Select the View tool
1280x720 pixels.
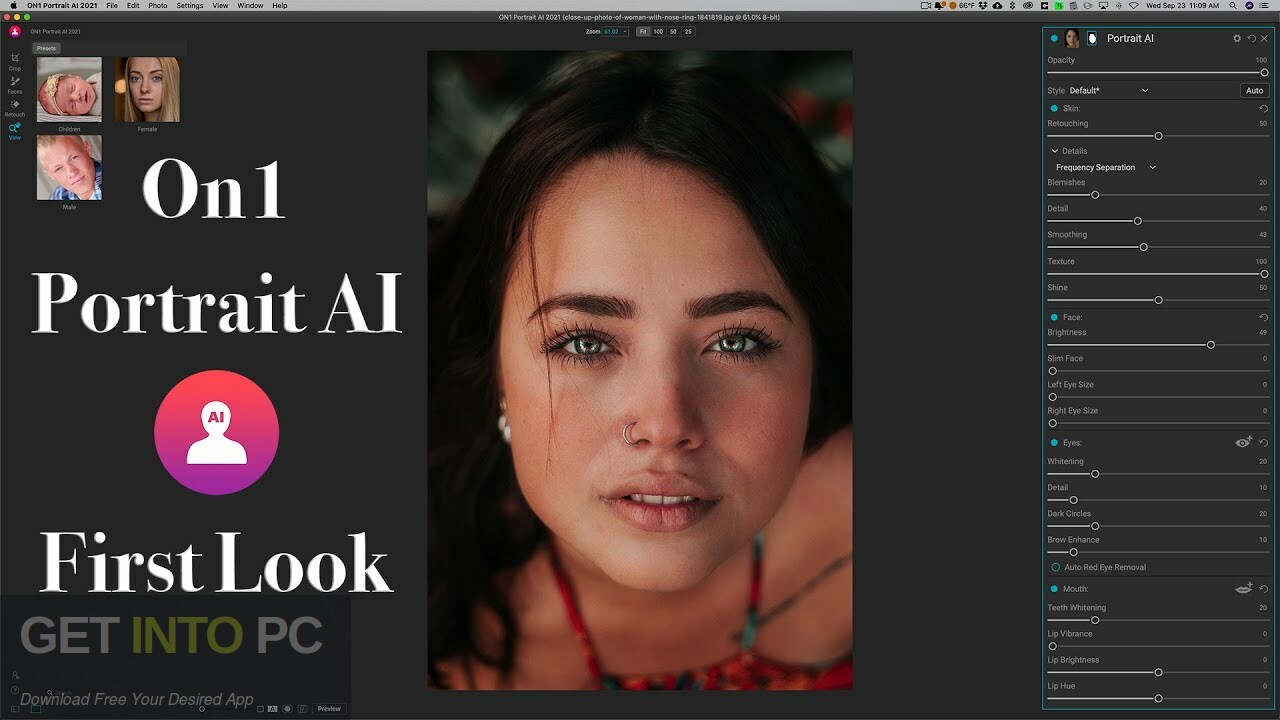coord(15,130)
